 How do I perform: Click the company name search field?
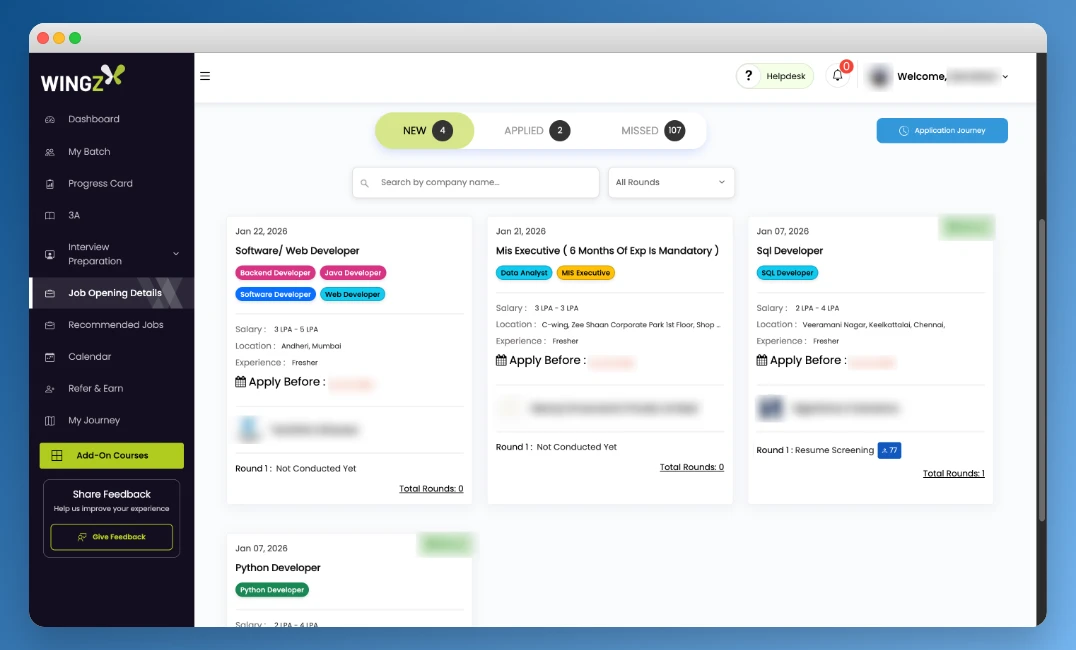475,182
